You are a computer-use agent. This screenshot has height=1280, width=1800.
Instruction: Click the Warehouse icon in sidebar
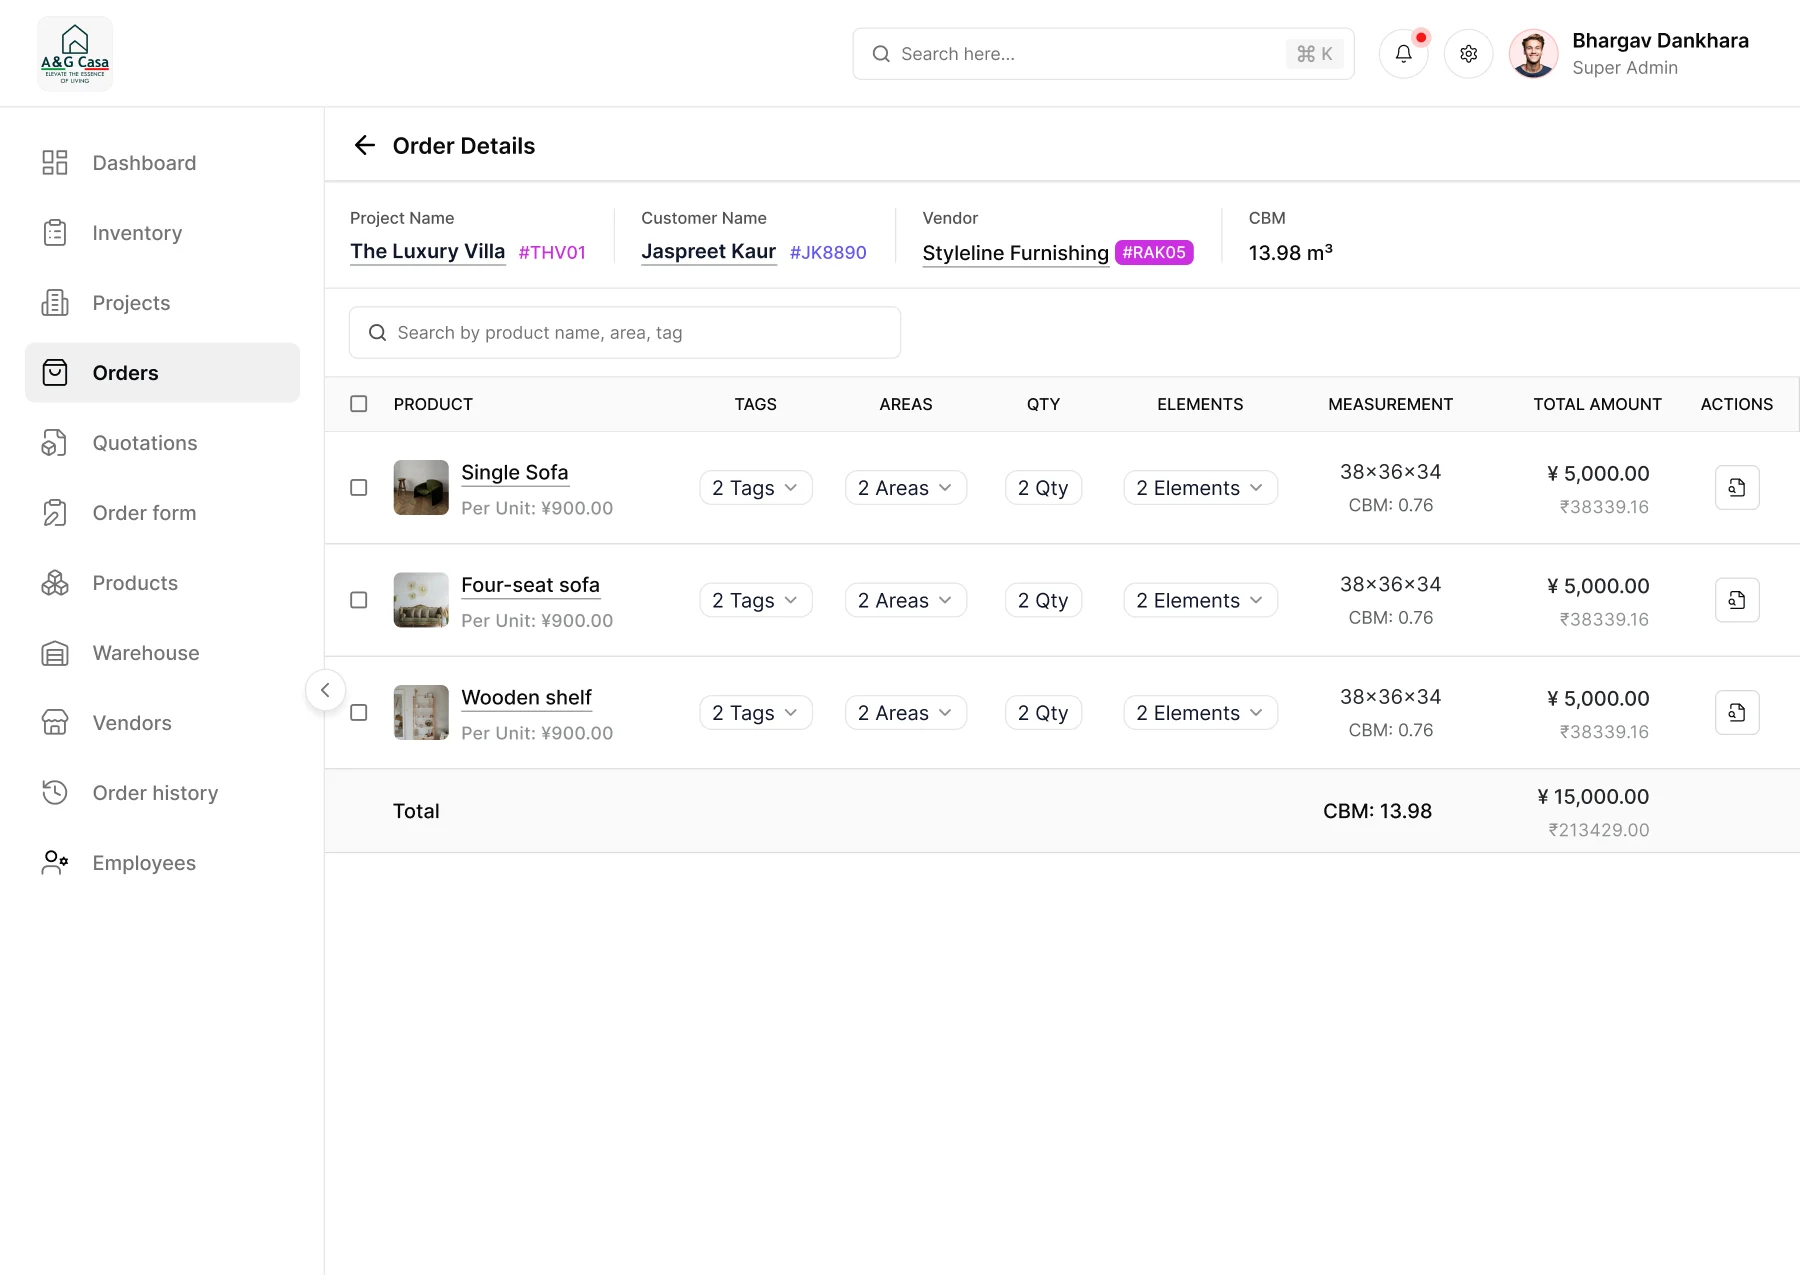pyautogui.click(x=55, y=653)
